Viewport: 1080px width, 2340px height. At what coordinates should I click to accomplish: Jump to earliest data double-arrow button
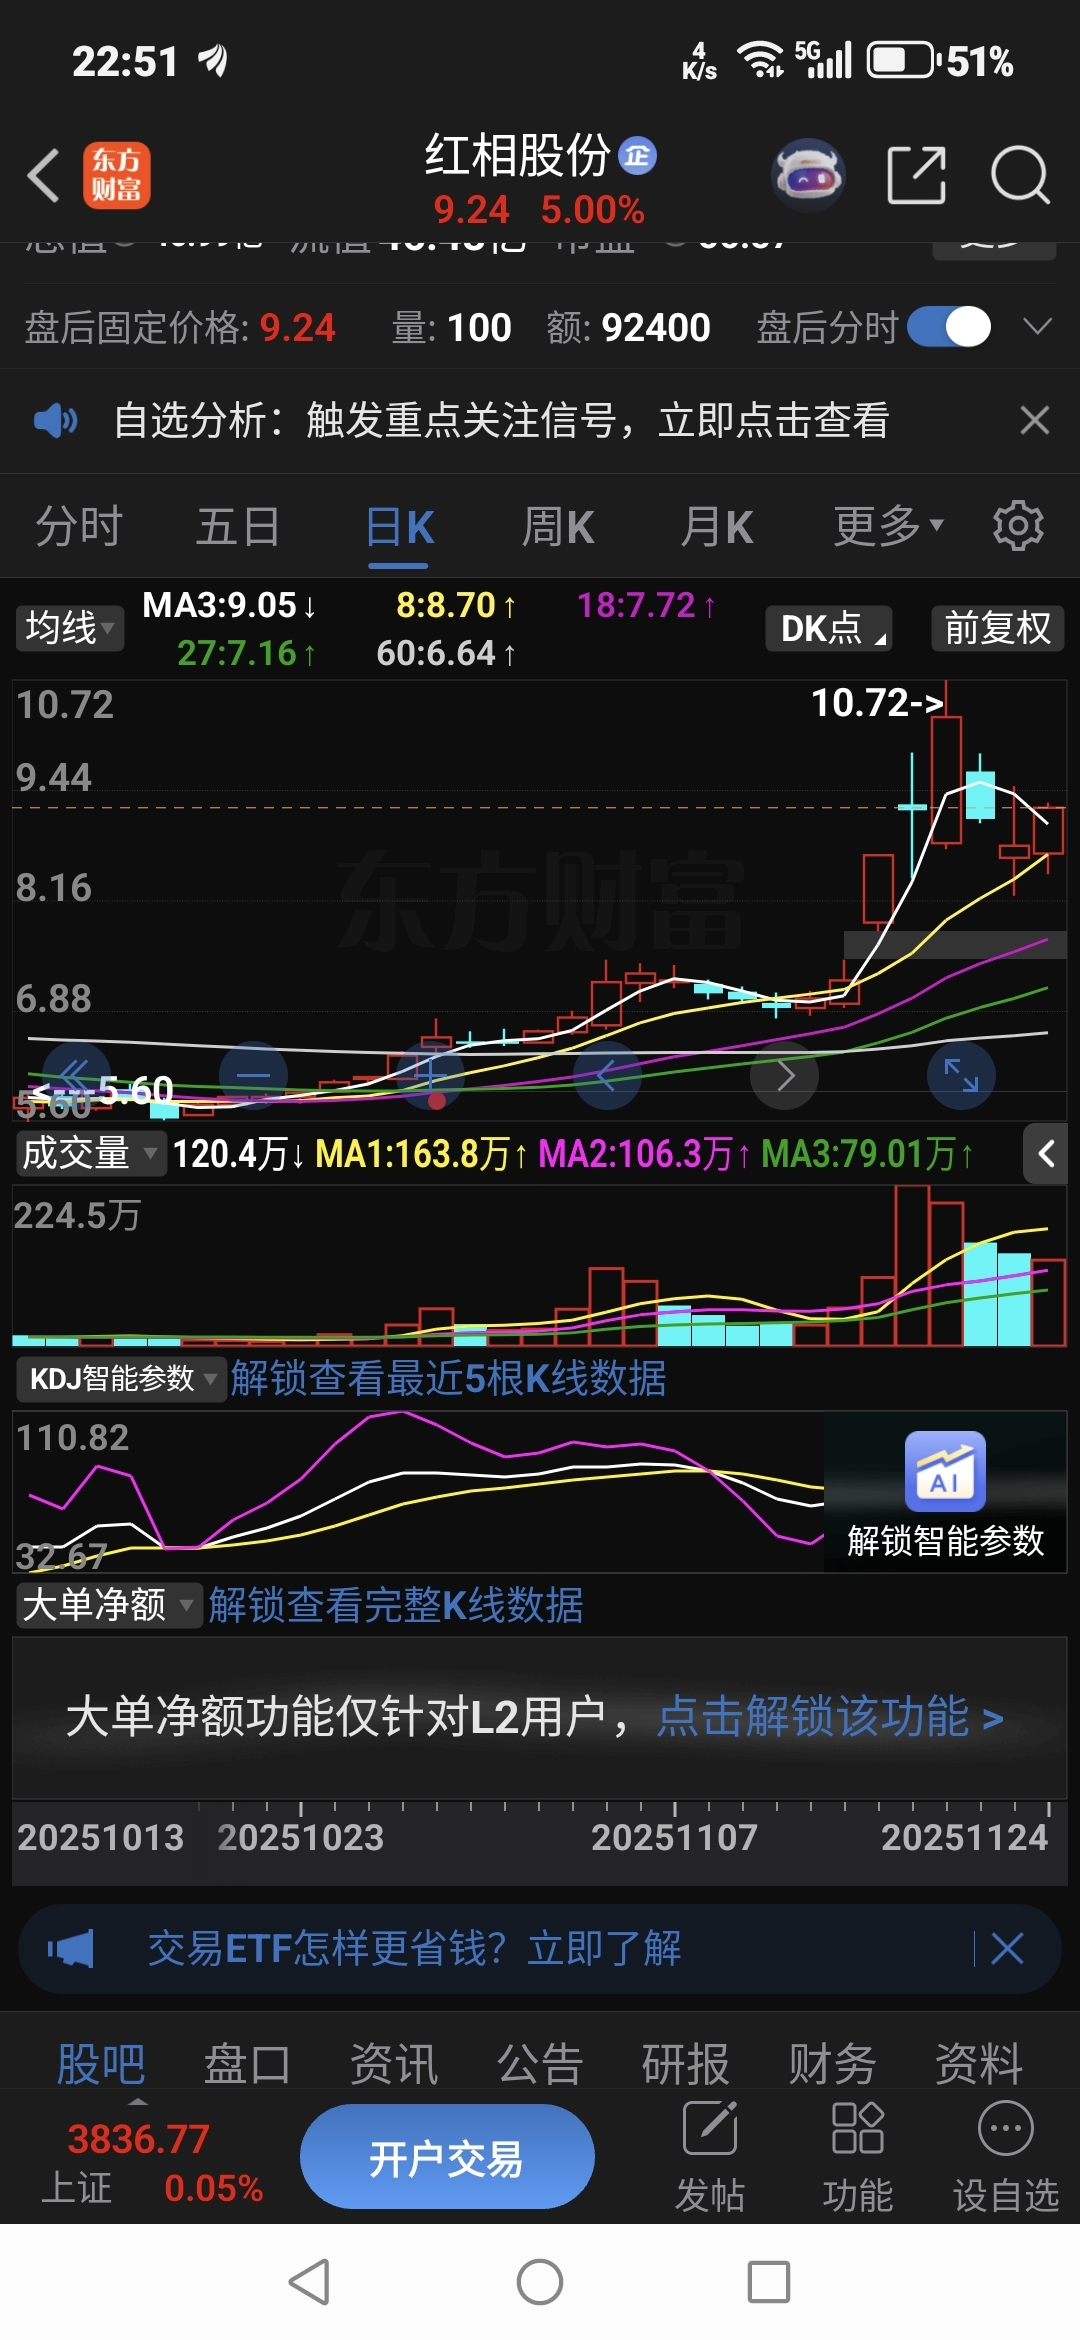point(76,1075)
